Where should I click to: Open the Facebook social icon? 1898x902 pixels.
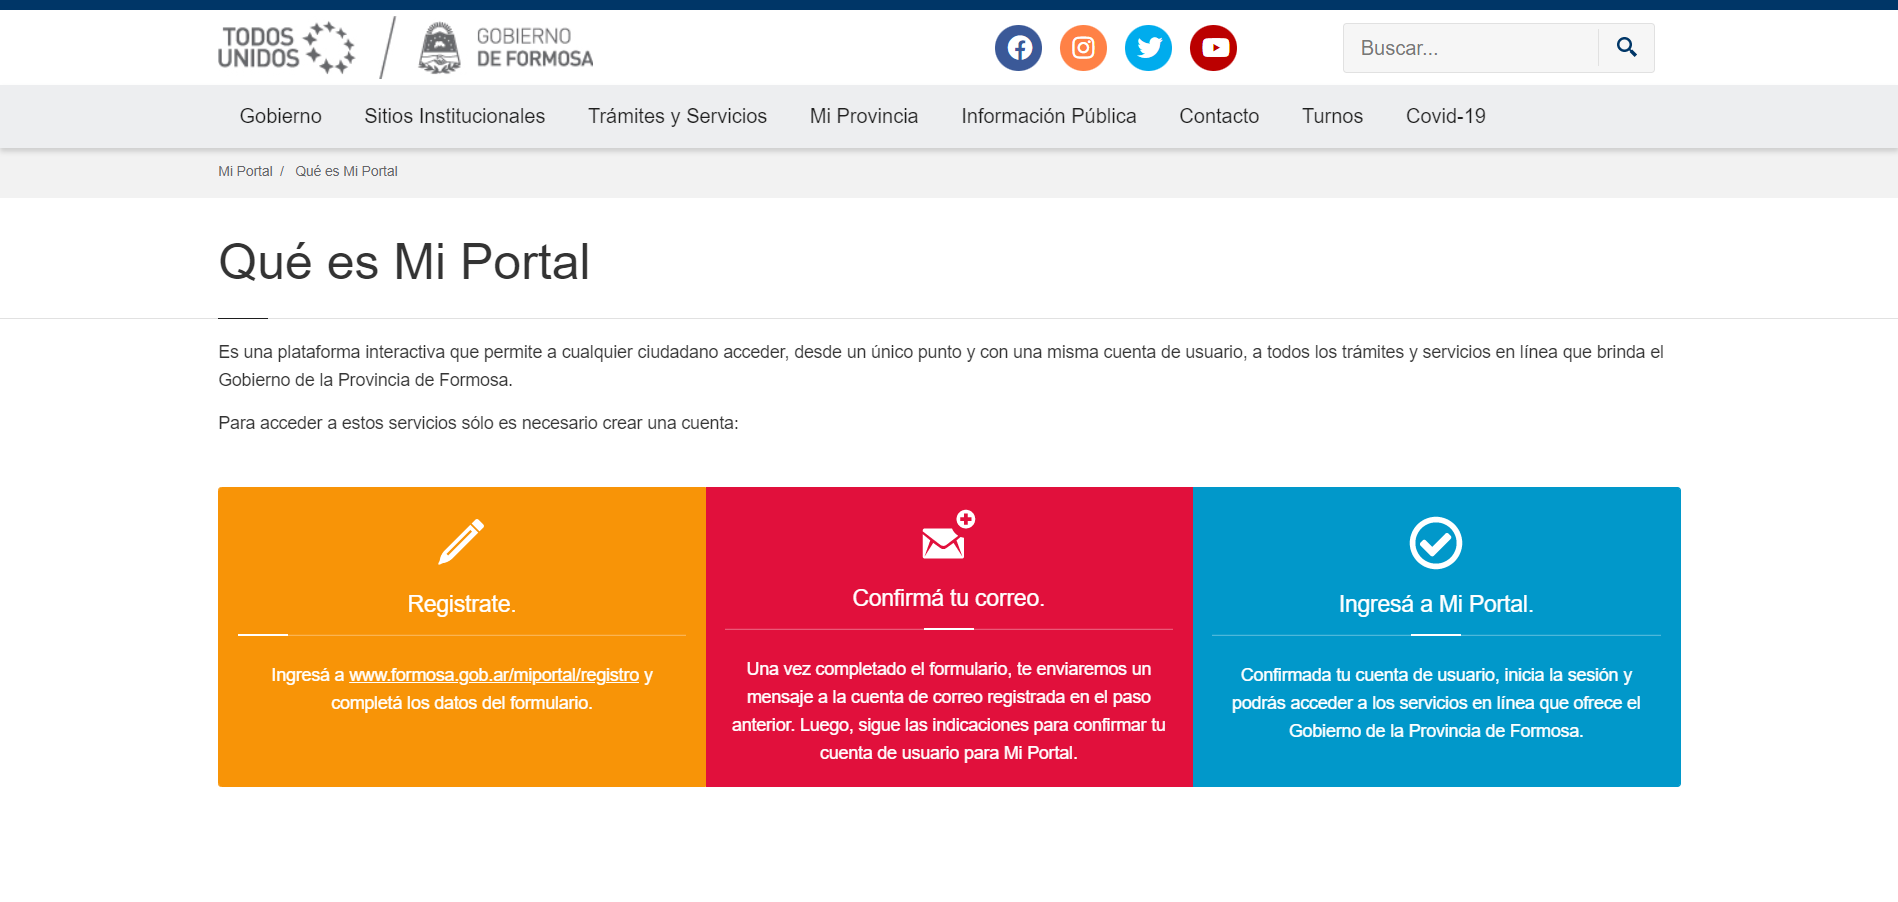1018,48
